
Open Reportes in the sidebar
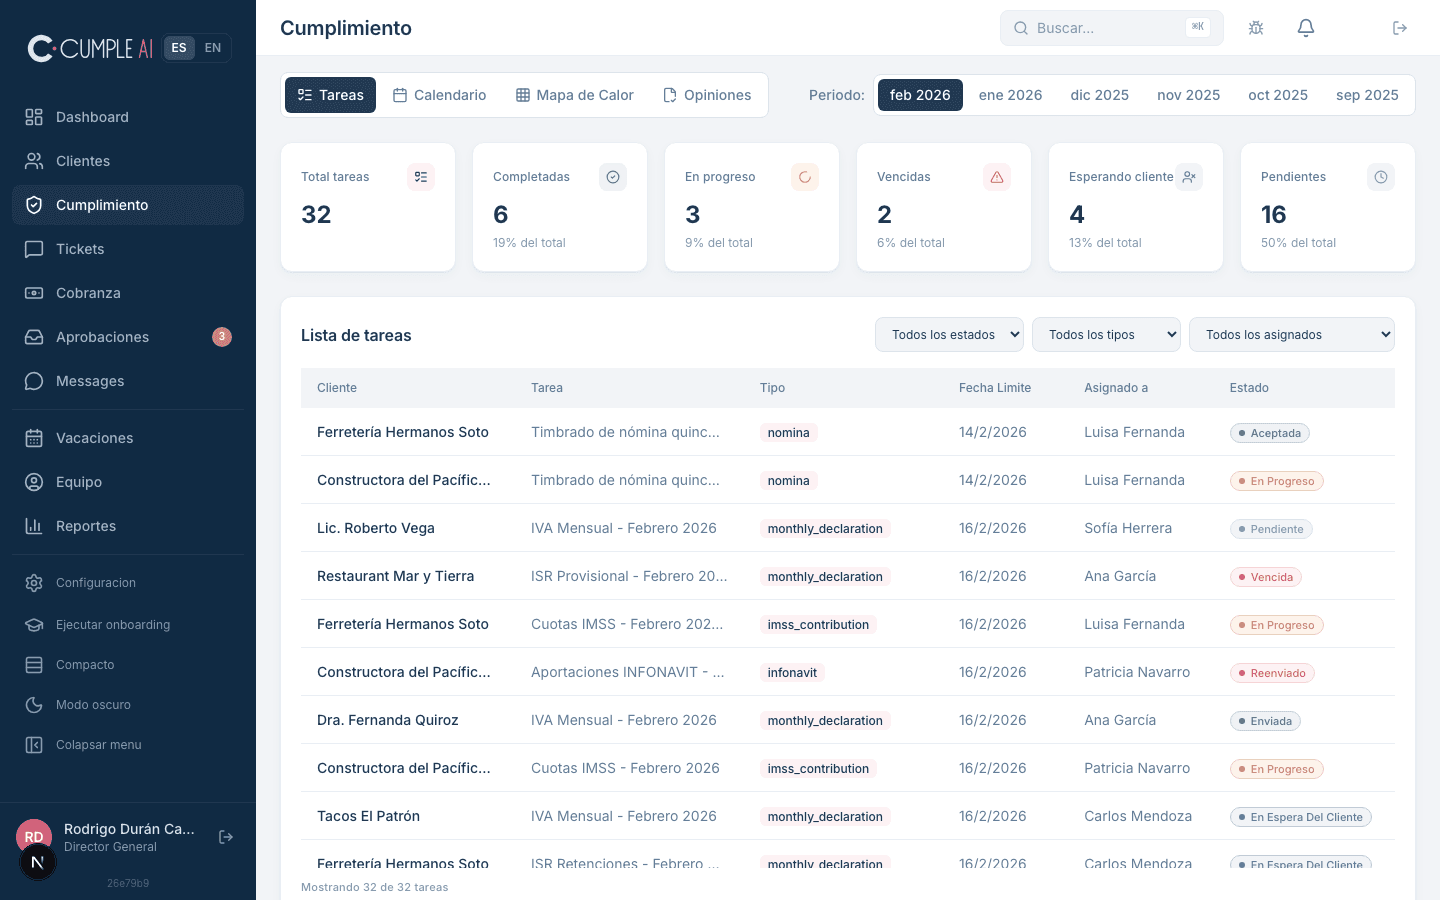point(86,526)
